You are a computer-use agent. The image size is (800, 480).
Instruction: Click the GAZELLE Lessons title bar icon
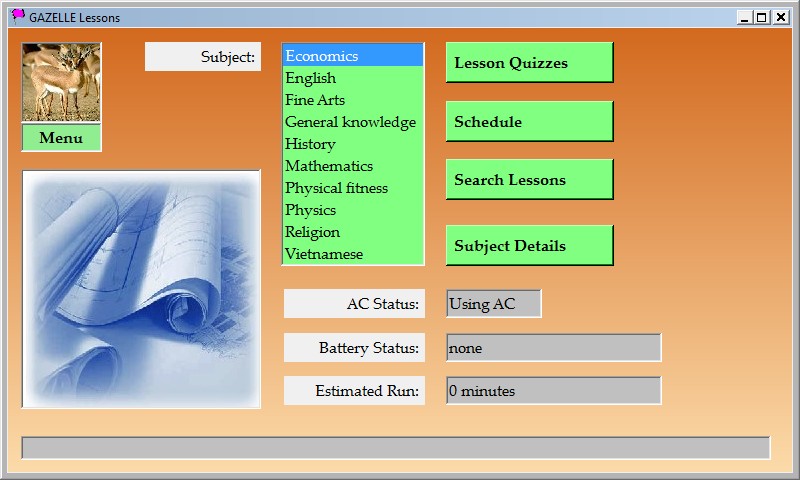tap(17, 17)
